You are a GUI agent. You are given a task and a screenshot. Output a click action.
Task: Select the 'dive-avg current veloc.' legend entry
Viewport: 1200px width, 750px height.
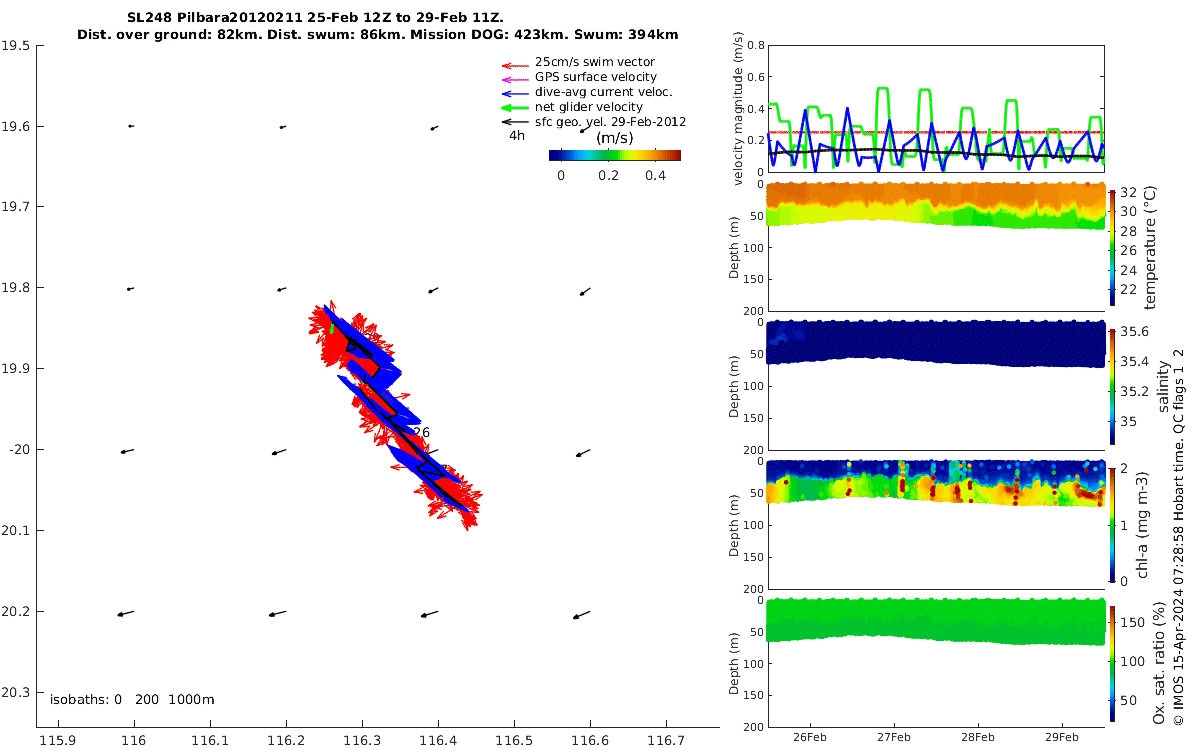click(587, 92)
